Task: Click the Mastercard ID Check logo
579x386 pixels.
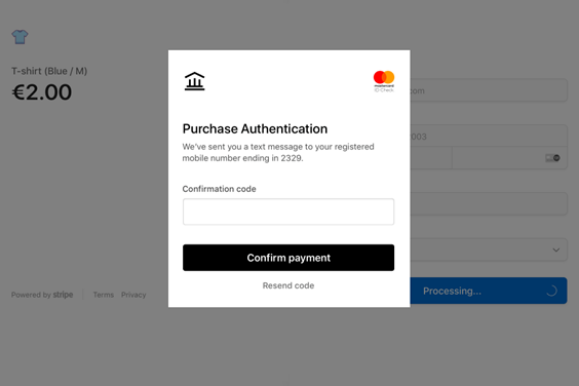Action: click(384, 81)
